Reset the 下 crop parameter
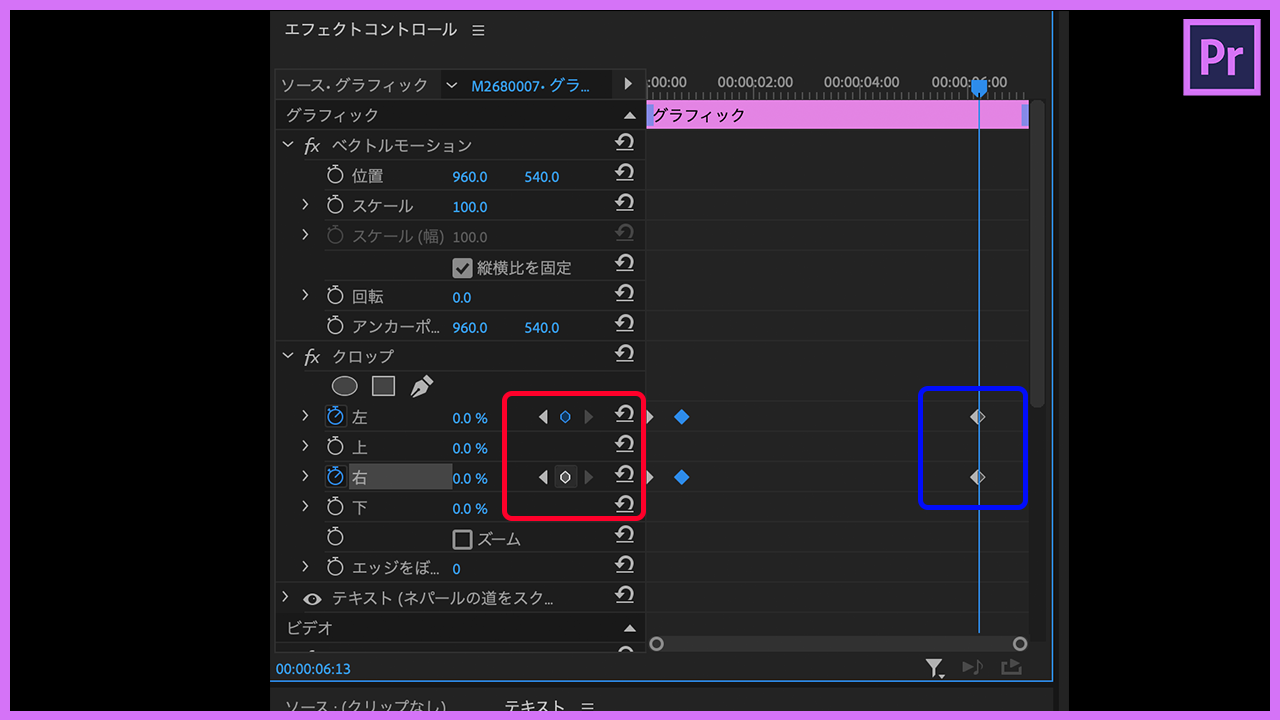The width and height of the screenshot is (1280, 720). coord(624,505)
